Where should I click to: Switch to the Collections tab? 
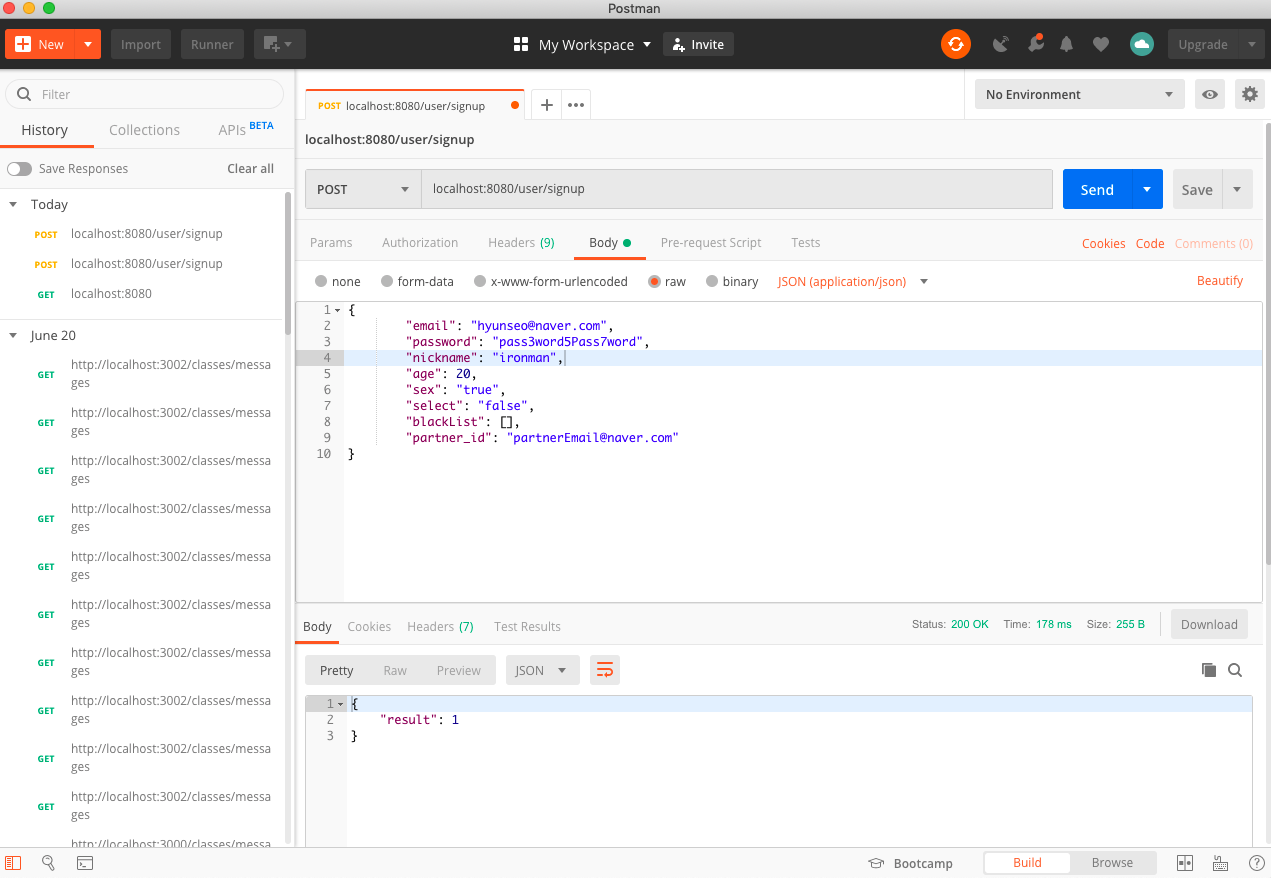[x=144, y=130]
